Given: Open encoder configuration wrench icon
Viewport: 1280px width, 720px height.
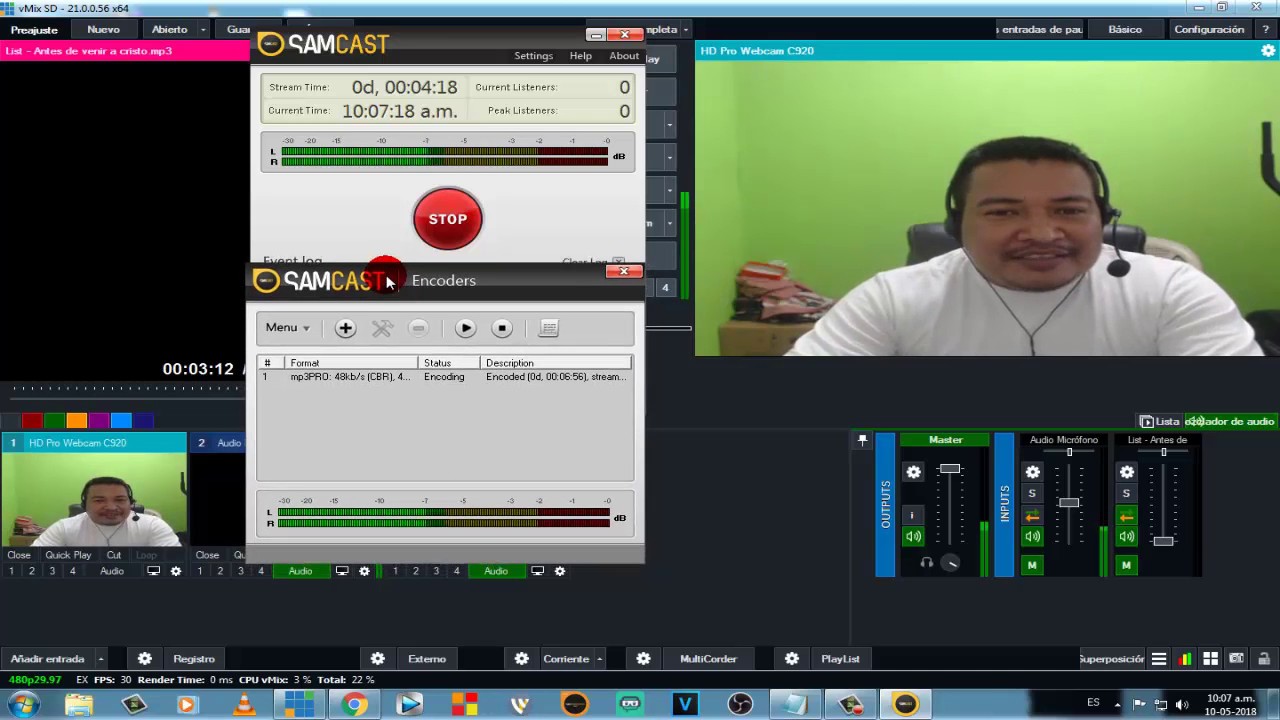Looking at the screenshot, I should (382, 328).
